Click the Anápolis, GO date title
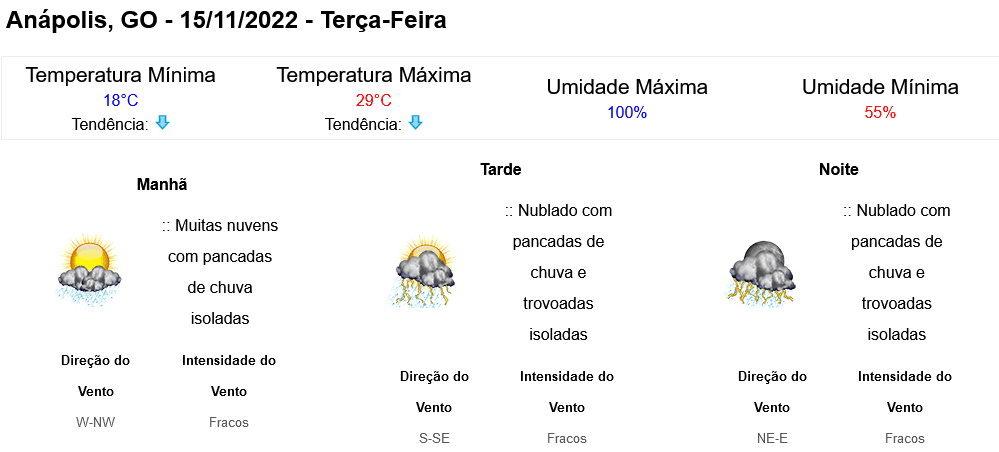Image resolution: width=999 pixels, height=452 pixels. [x=226, y=20]
